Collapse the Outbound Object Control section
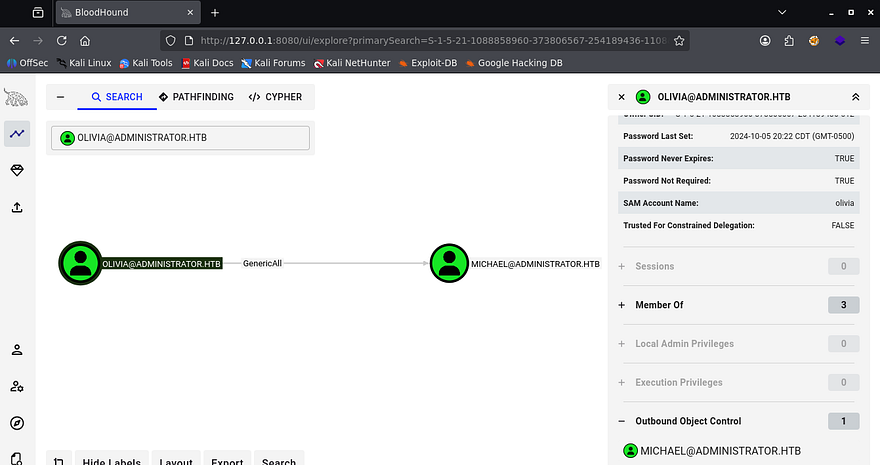Viewport: 880px width, 465px height. pos(622,421)
